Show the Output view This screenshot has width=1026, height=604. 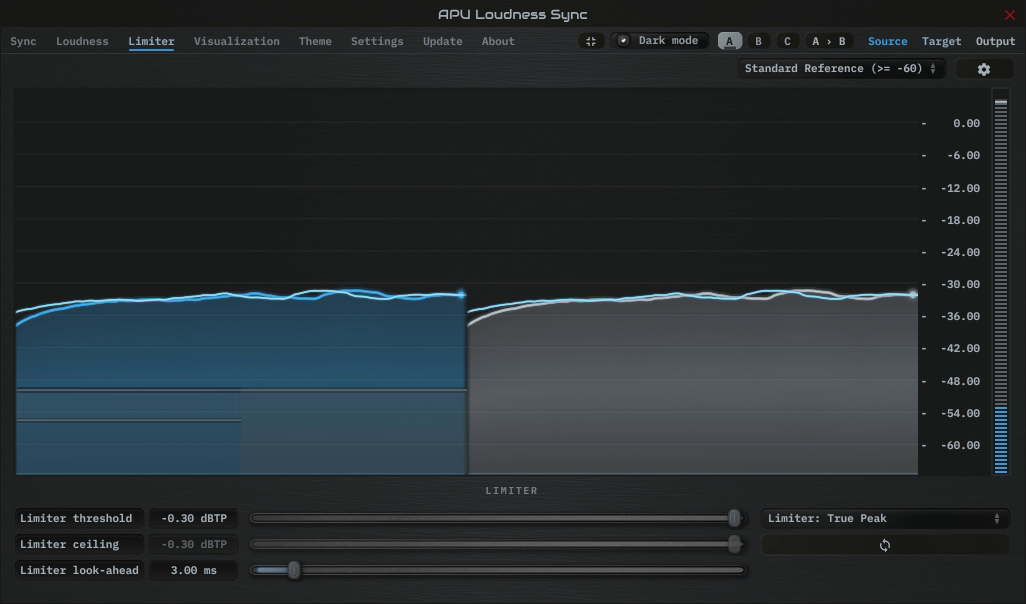point(995,41)
